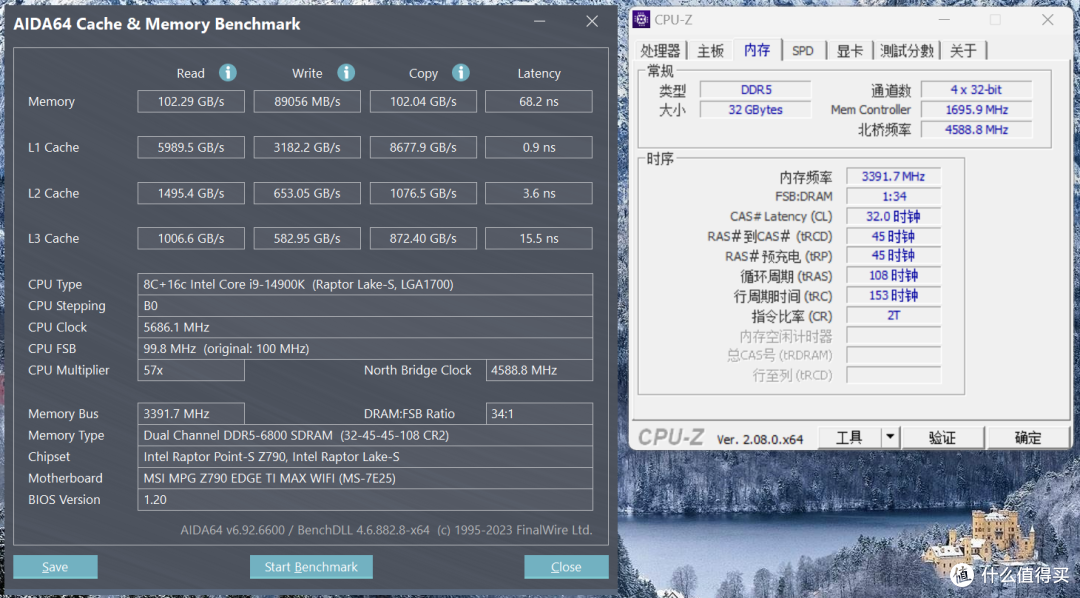
Task: Switch to the 主板 tab in CPU-Z
Action: [710, 50]
